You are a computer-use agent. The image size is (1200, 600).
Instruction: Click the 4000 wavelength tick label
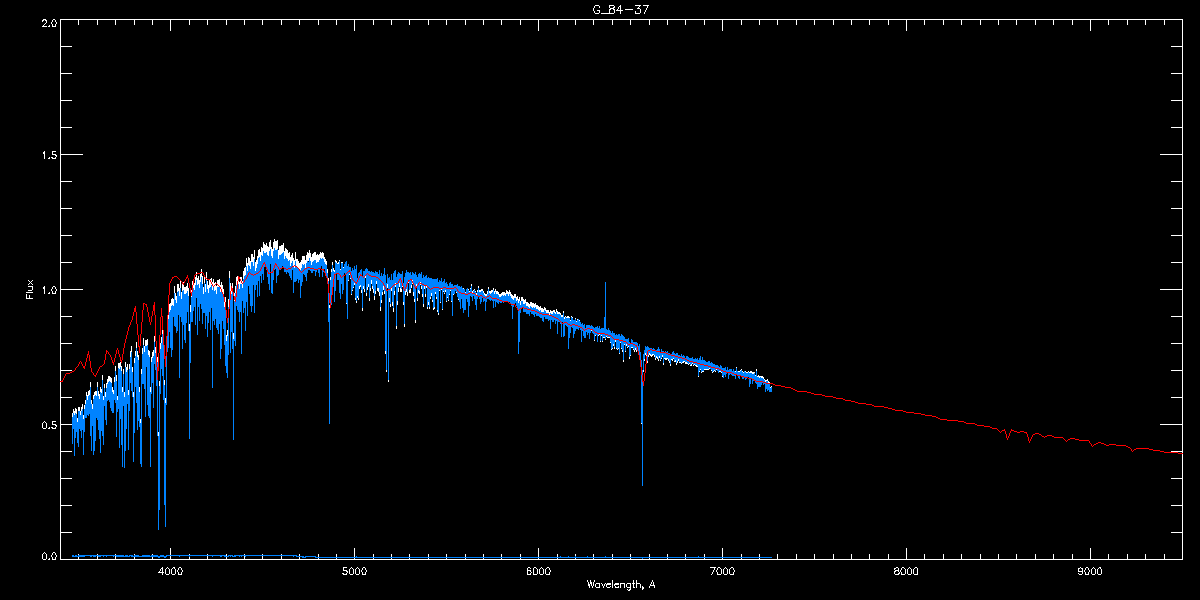pos(170,572)
